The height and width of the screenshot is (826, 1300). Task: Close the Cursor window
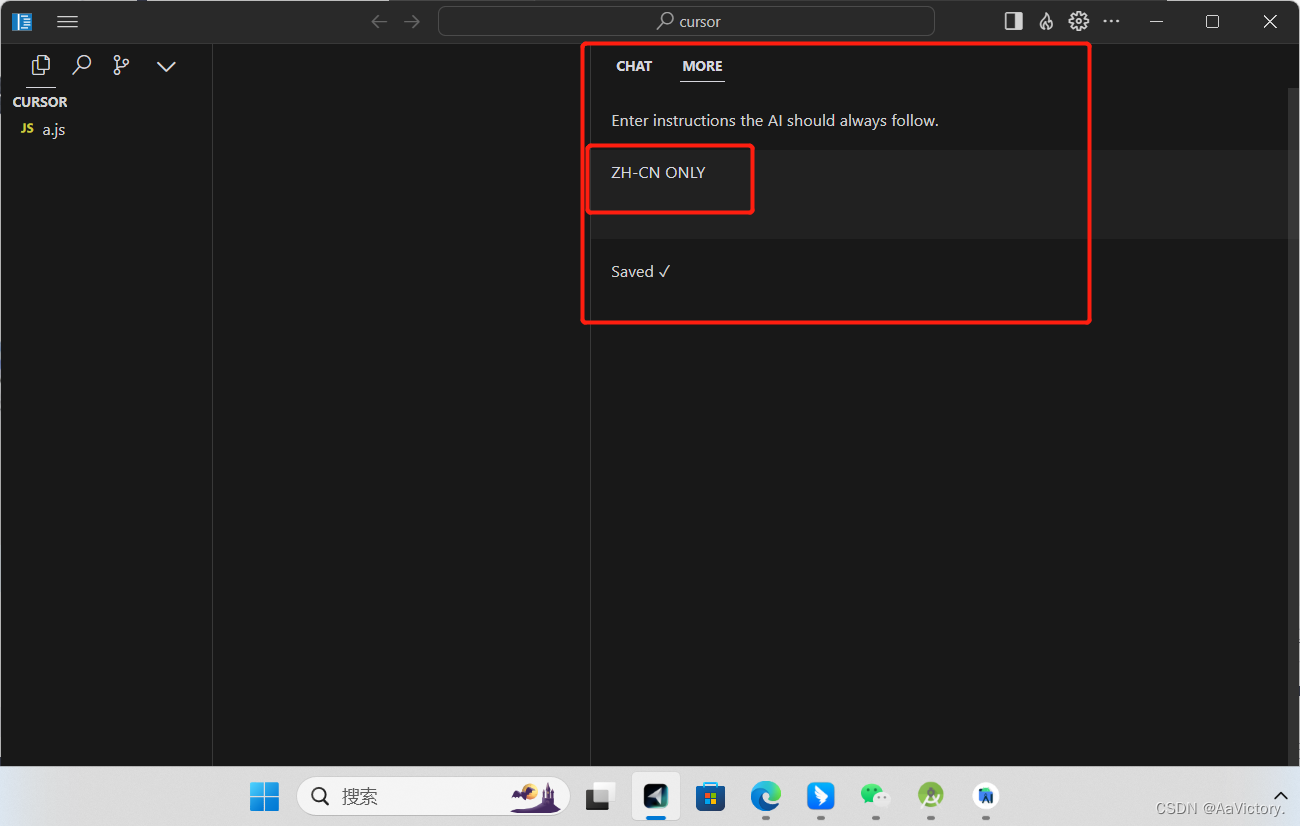(1270, 21)
